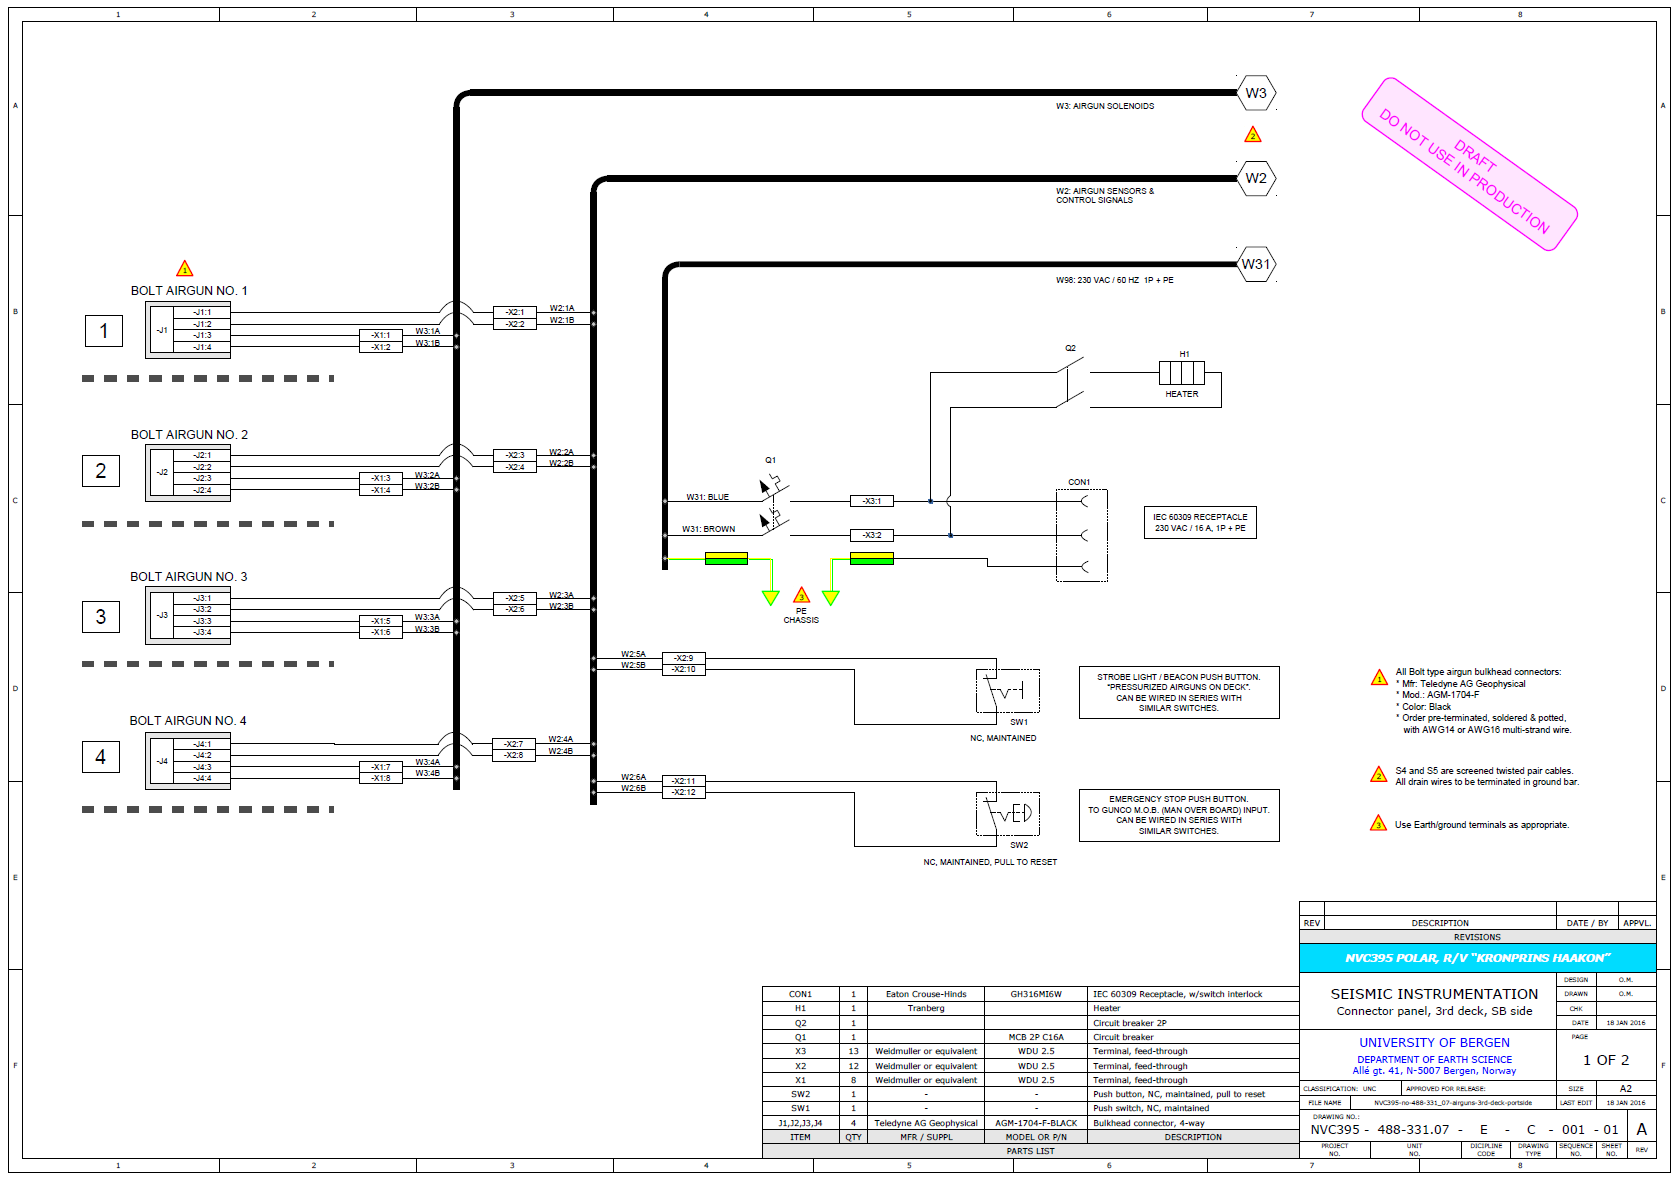Click the warning triangle above Bolt Airgun No. 1
Viewport: 1678px width, 1180px height.
coord(184,269)
